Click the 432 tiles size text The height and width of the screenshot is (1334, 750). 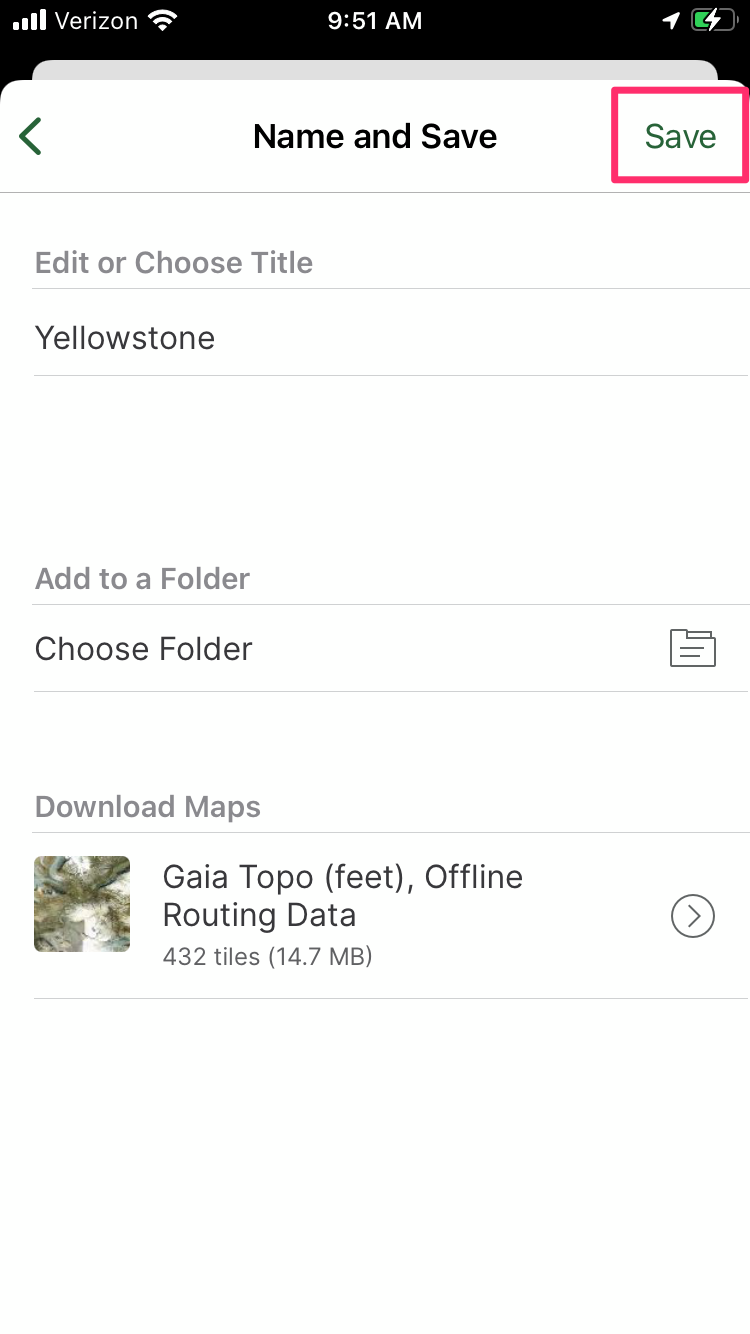coord(267,957)
